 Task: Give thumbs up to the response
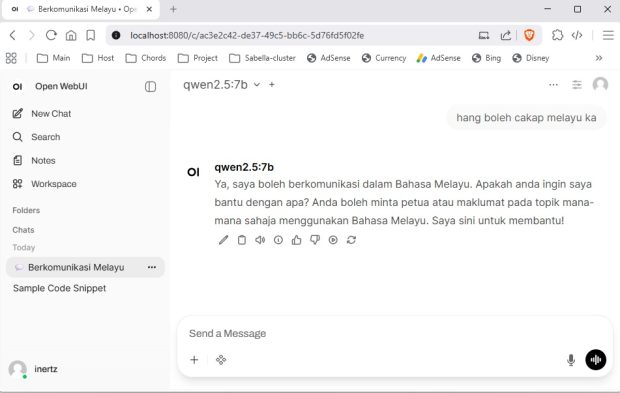coord(297,240)
